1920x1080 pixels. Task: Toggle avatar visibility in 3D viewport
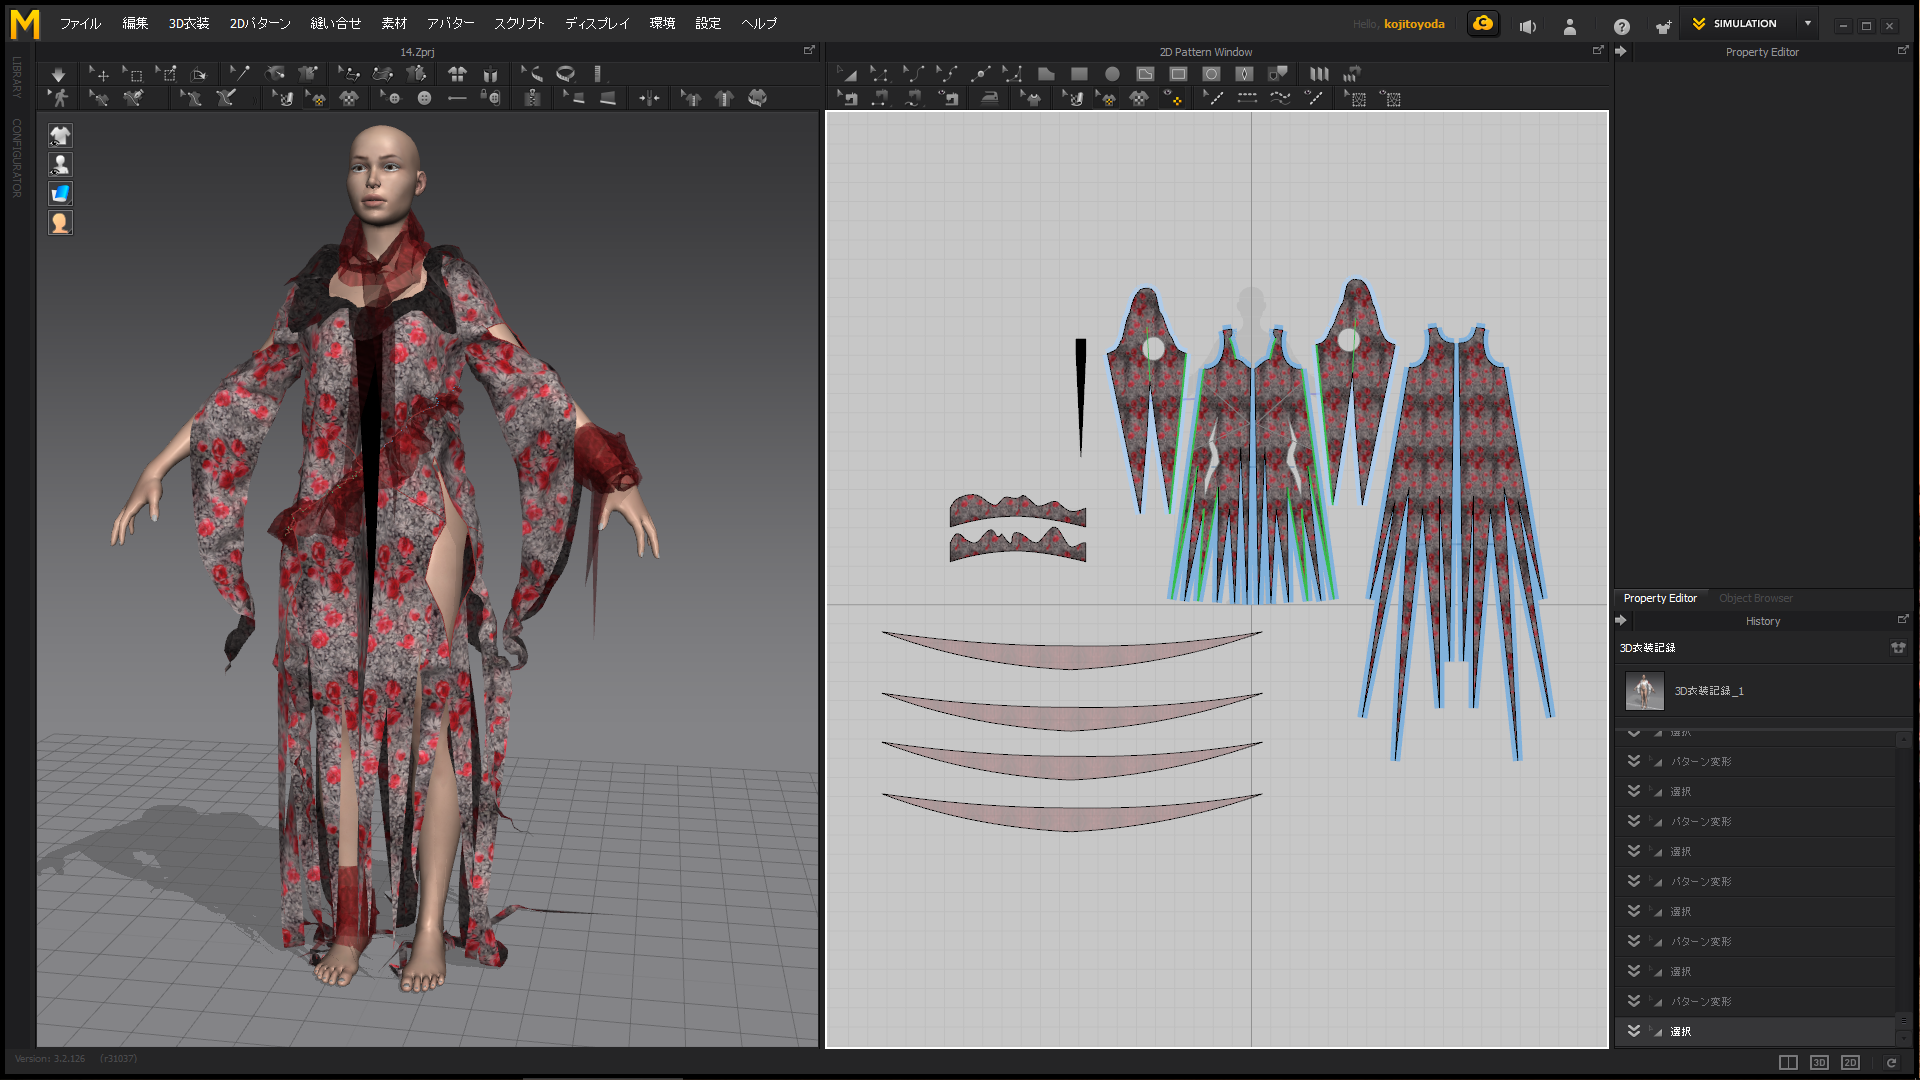tap(60, 165)
